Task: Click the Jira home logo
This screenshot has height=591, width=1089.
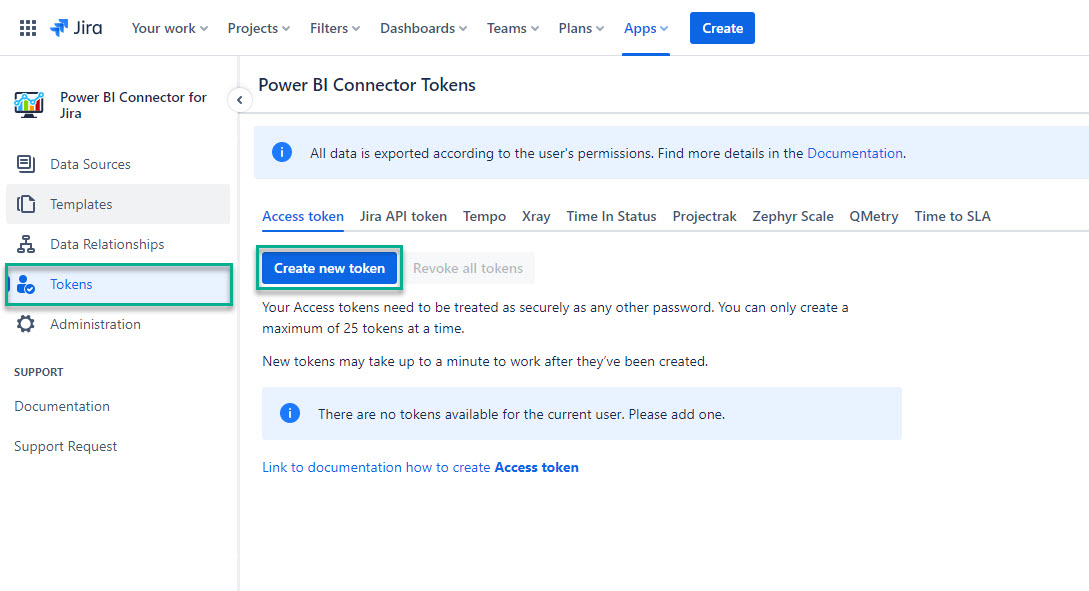Action: (76, 27)
